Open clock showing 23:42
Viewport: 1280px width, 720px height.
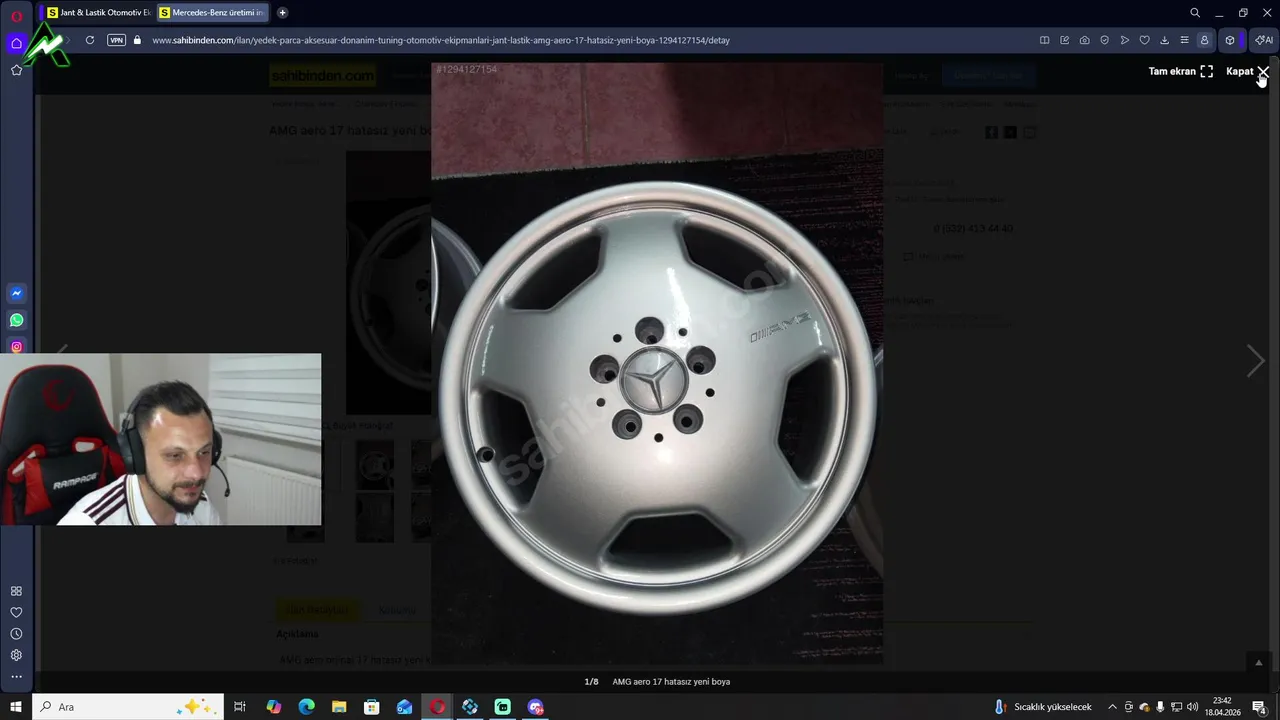[1222, 707]
